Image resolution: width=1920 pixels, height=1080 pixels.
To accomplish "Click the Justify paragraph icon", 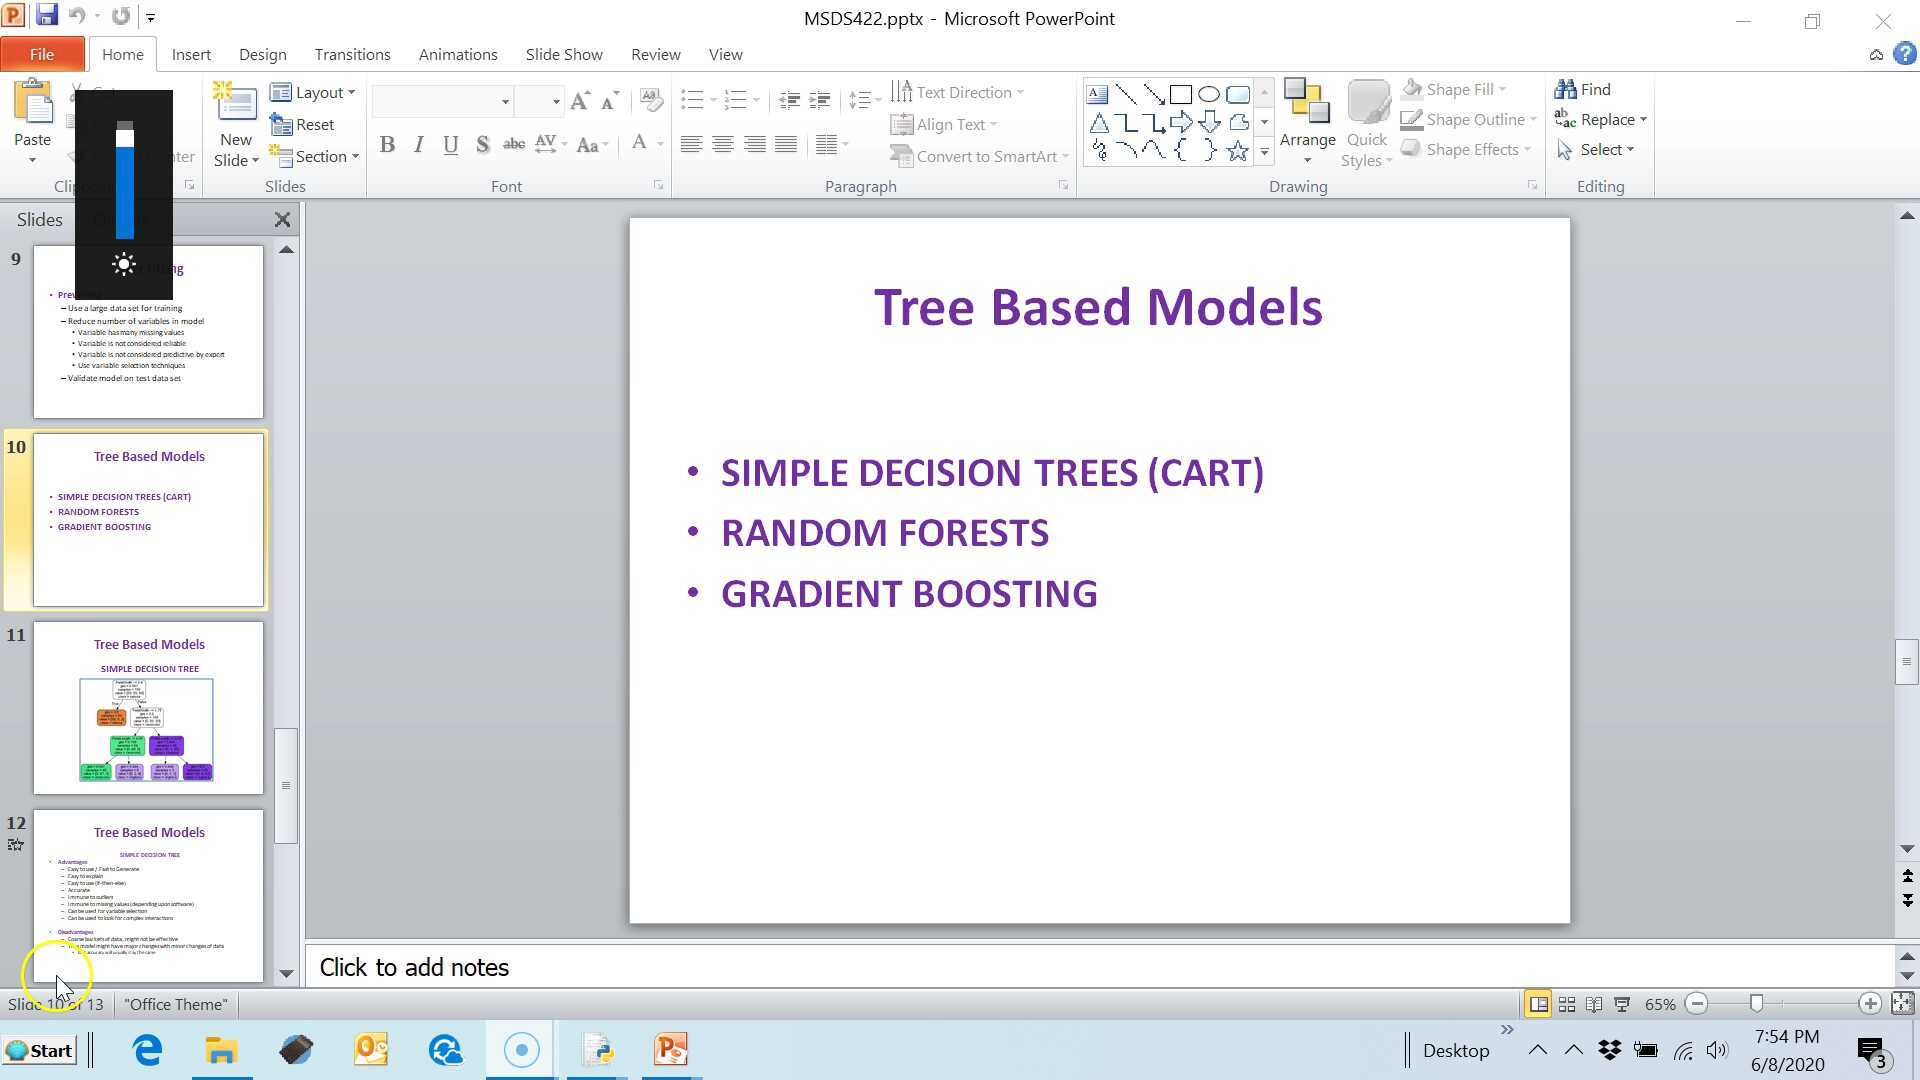I will click(786, 144).
